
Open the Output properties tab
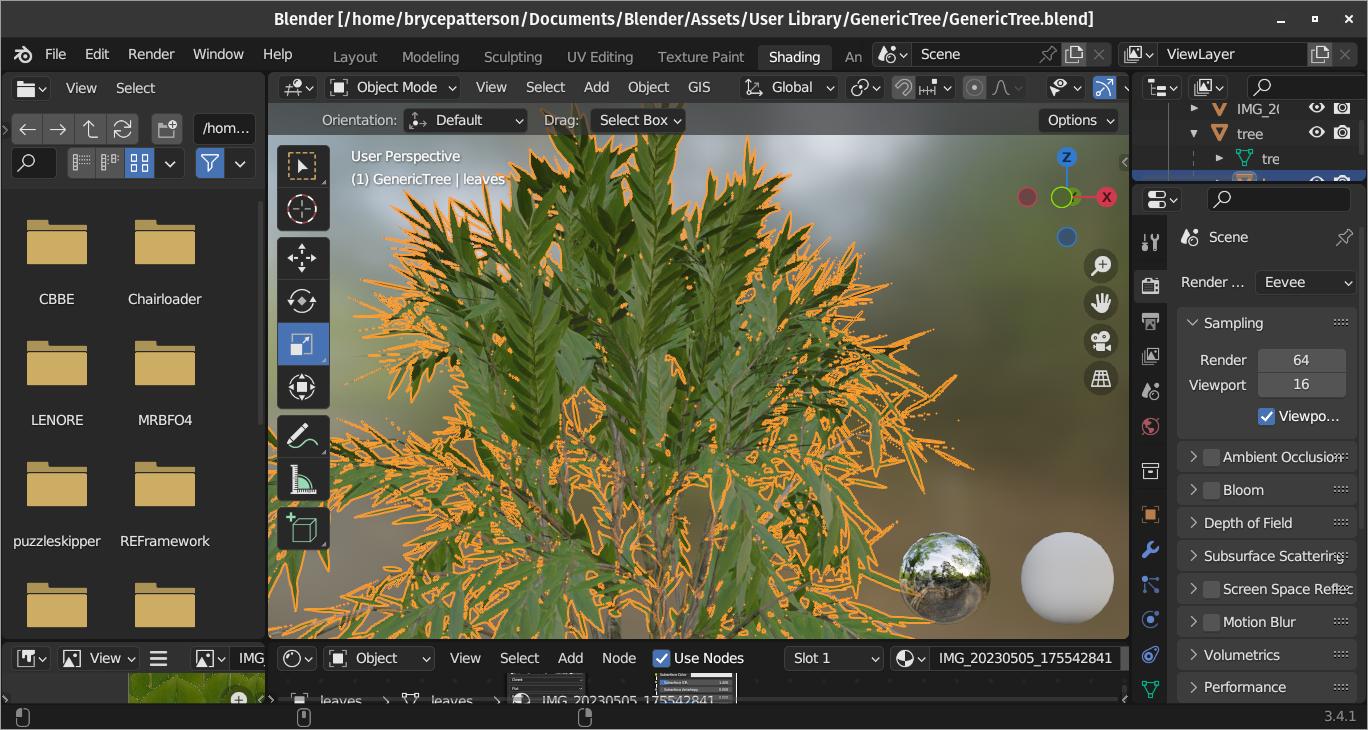click(1150, 321)
